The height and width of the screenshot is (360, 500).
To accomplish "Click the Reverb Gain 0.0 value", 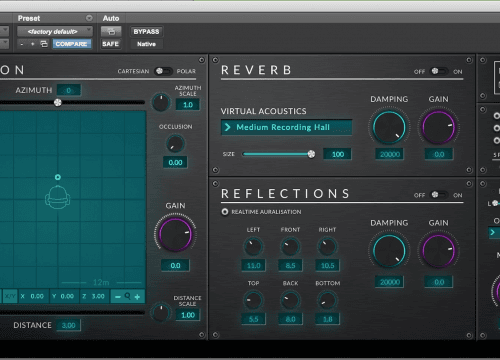I will click(x=439, y=154).
